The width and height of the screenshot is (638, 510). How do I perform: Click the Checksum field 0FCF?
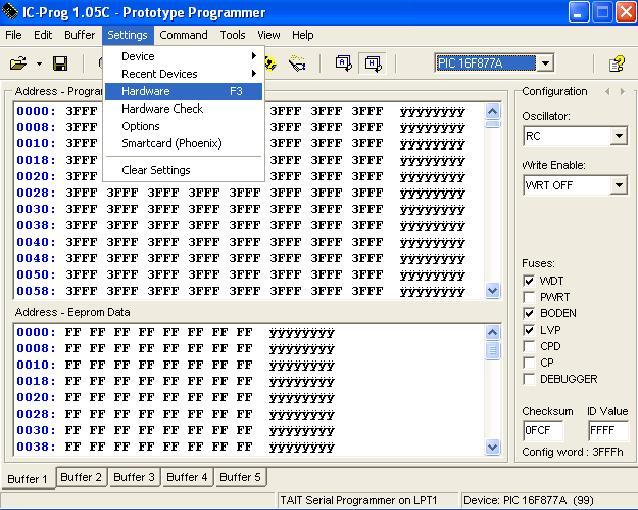click(x=543, y=430)
